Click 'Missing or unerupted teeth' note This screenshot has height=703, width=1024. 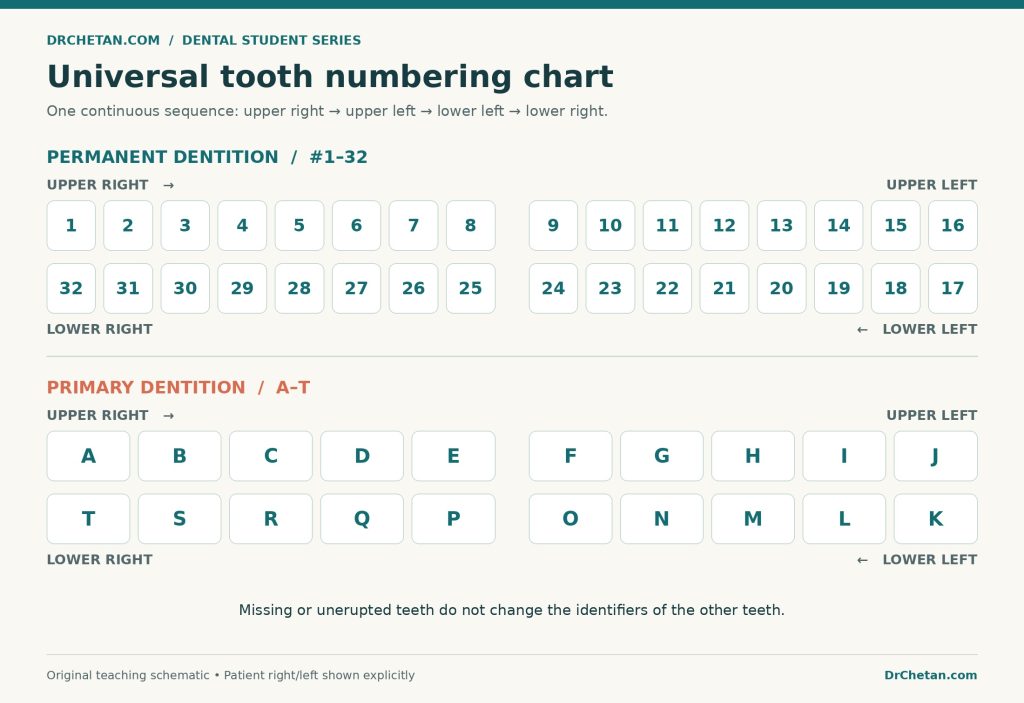coord(512,610)
